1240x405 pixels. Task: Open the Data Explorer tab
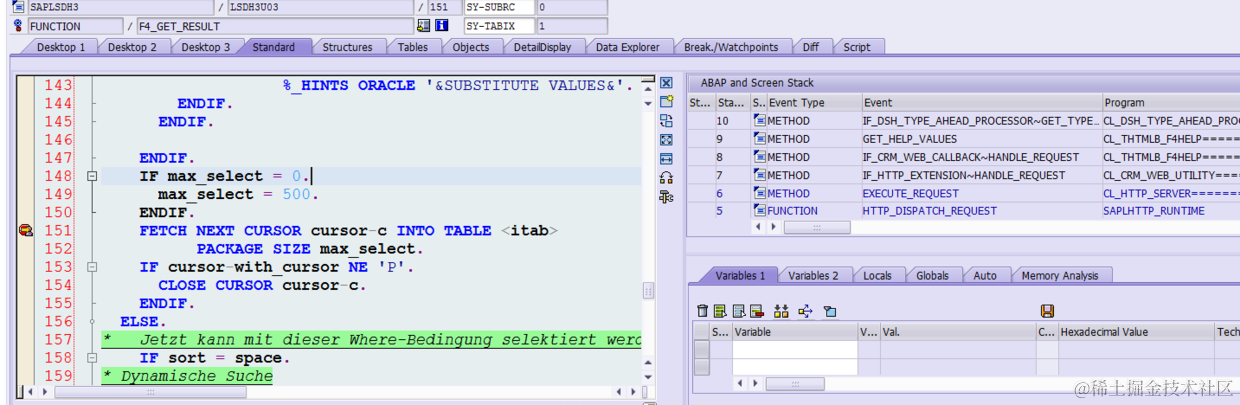click(628, 47)
